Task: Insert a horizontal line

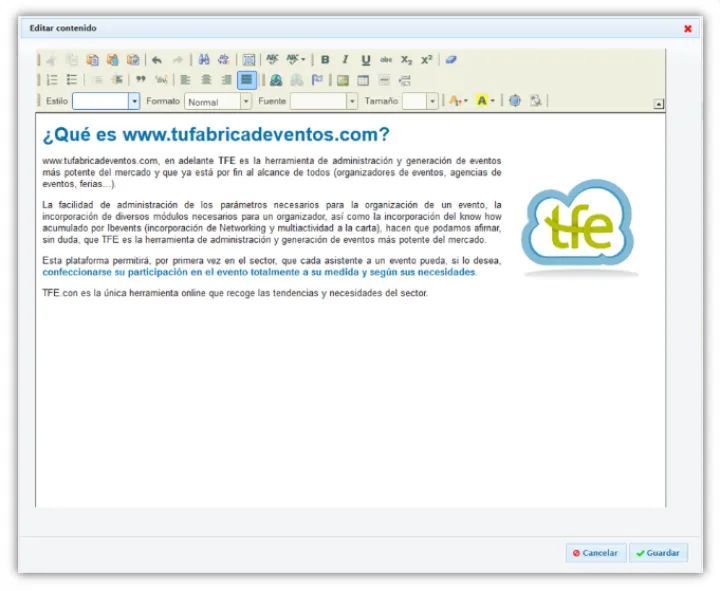Action: [384, 80]
